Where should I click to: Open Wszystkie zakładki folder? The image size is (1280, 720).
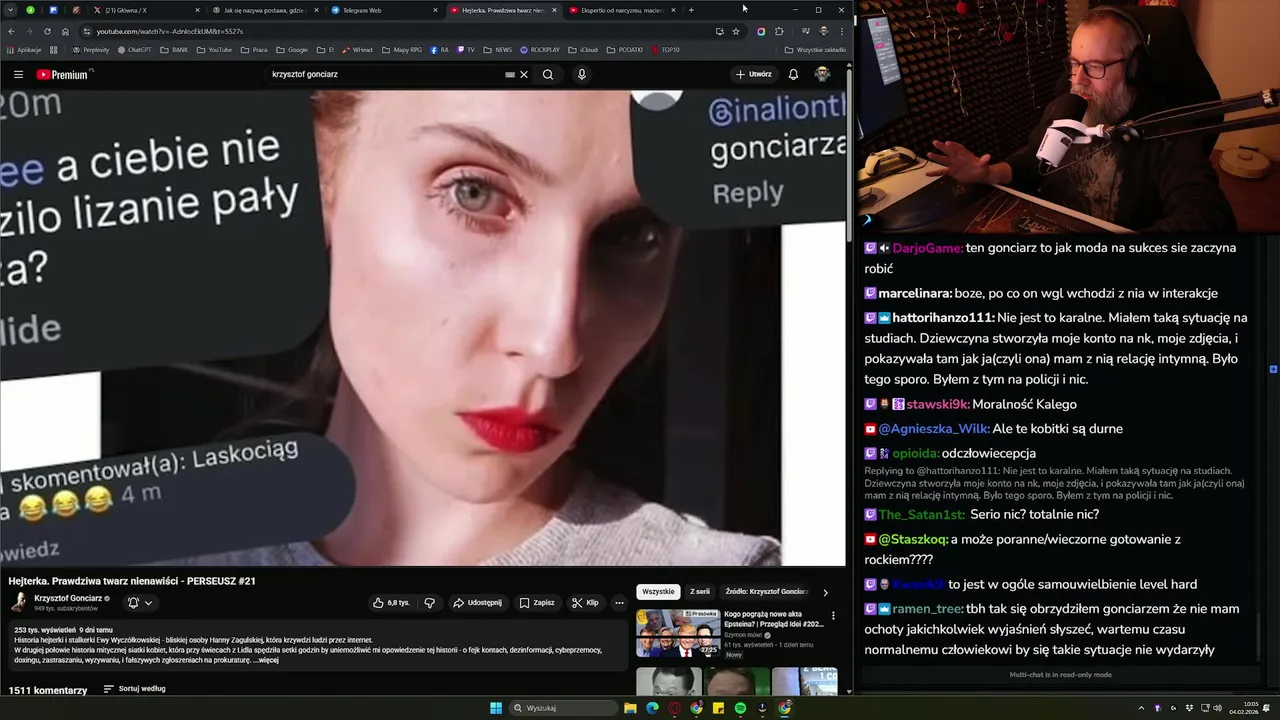[x=815, y=49]
